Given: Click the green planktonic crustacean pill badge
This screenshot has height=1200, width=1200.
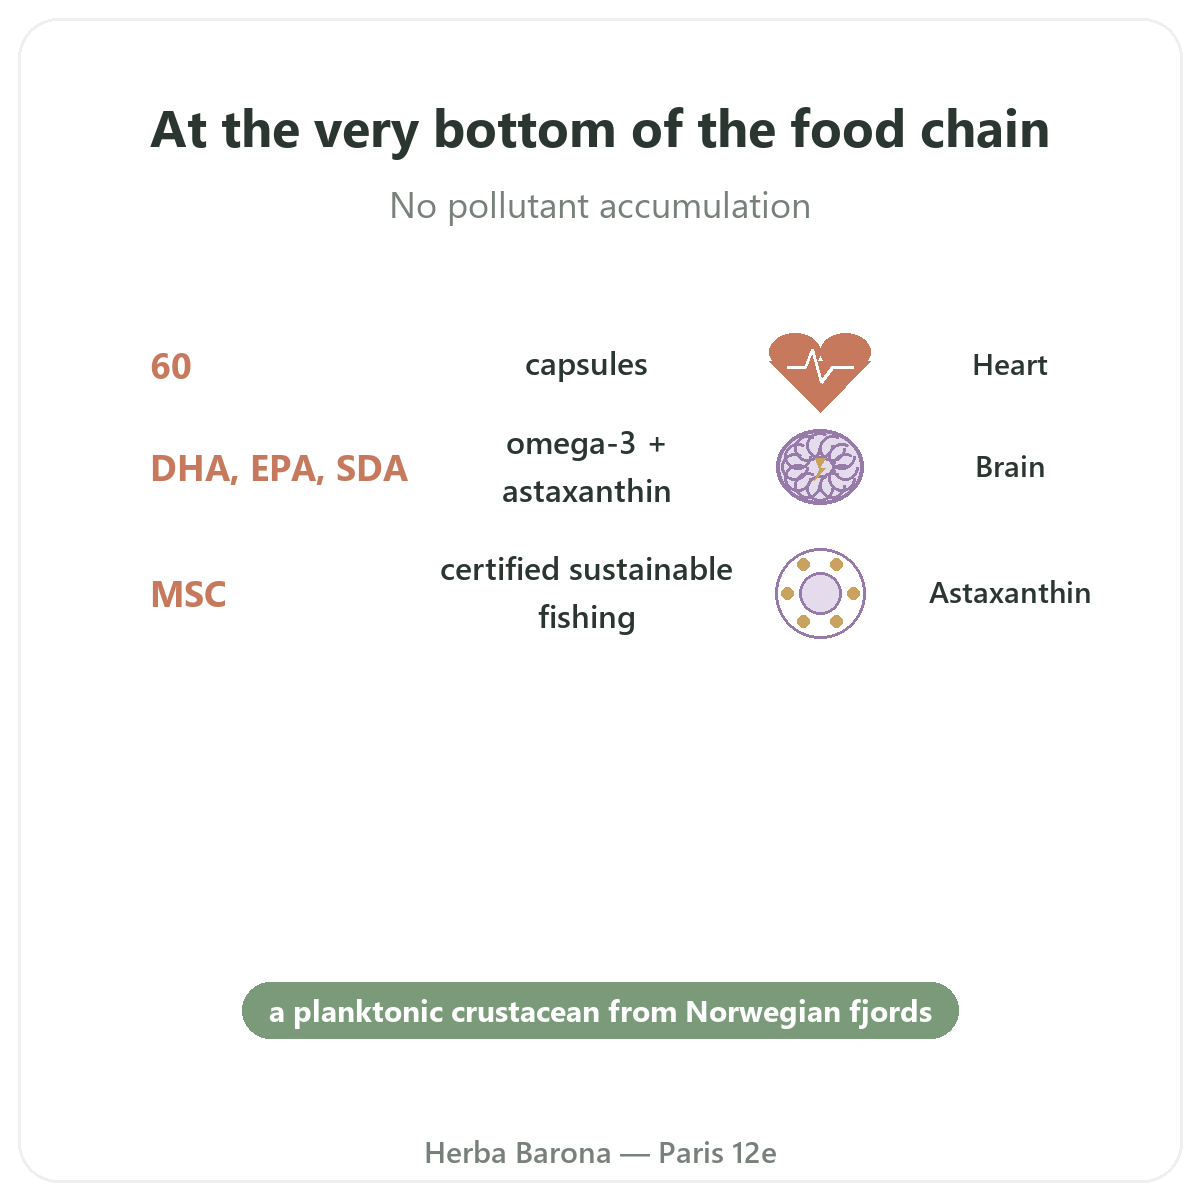Looking at the screenshot, I should pyautogui.click(x=600, y=1011).
